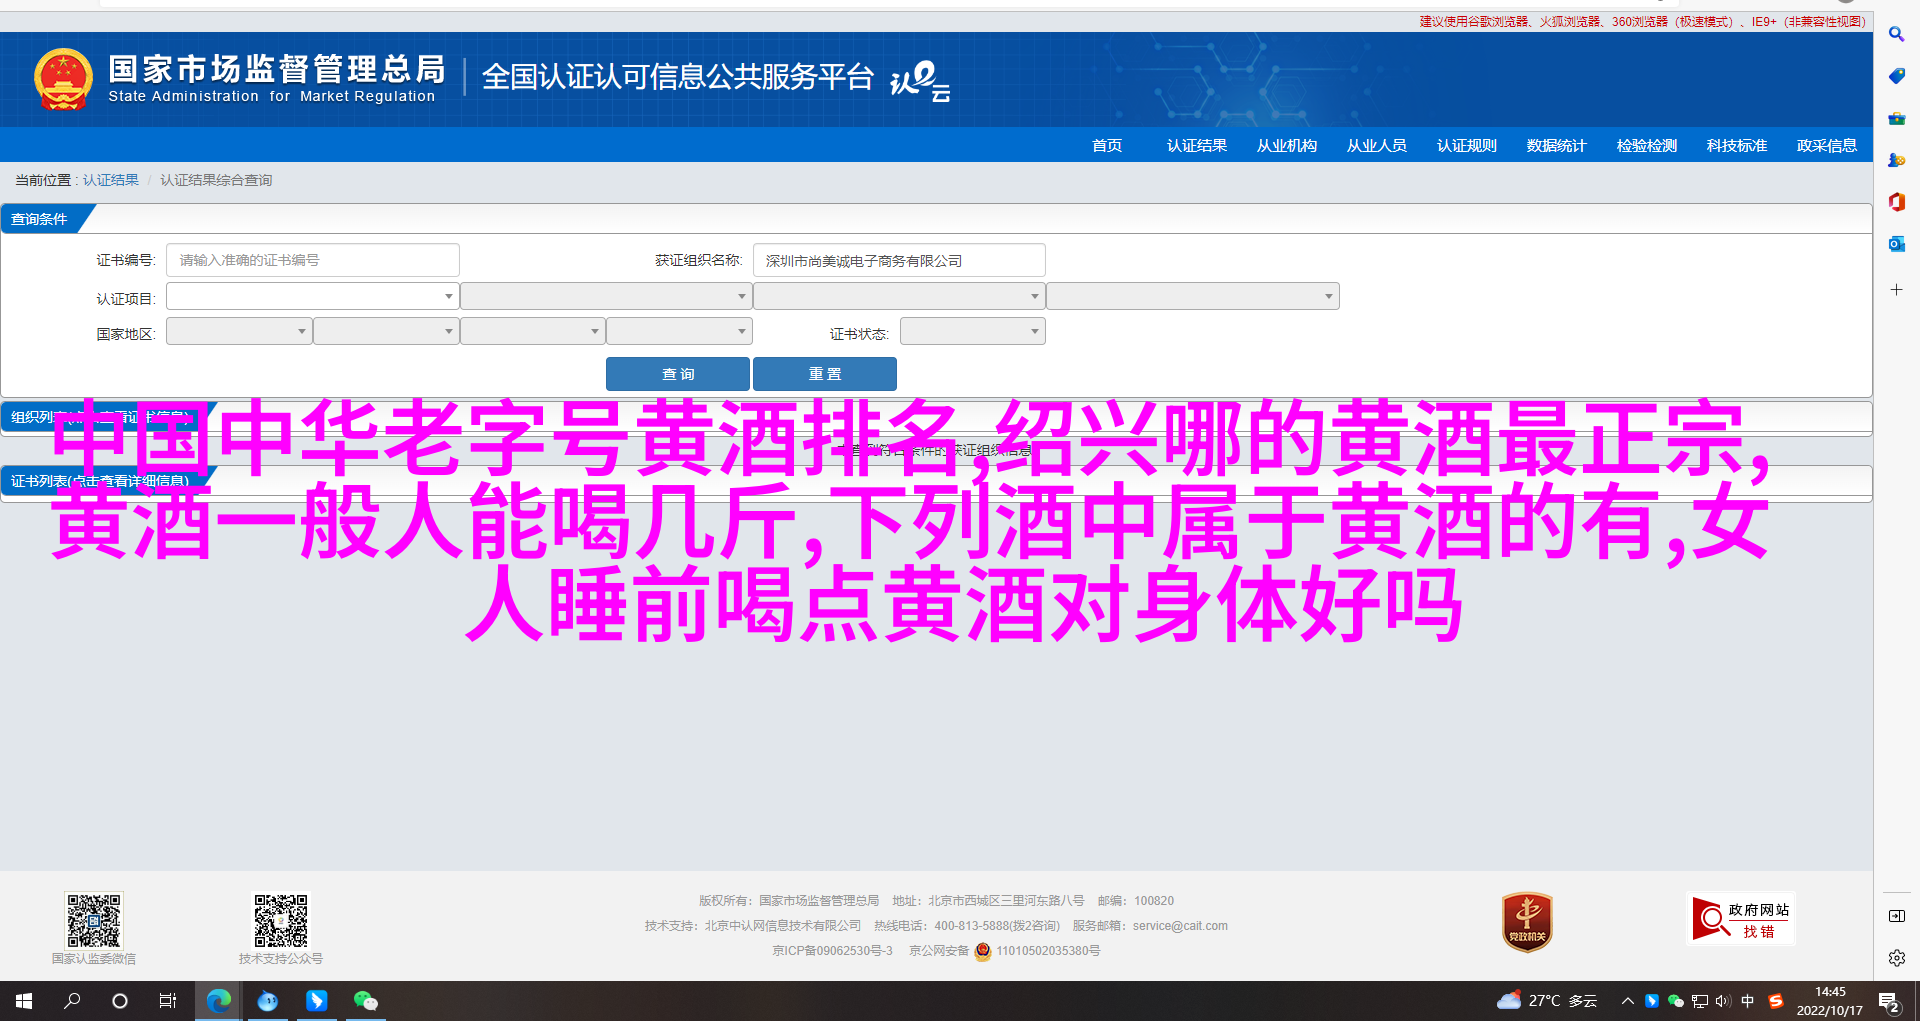The height and width of the screenshot is (1021, 1920).
Task: Expand the 证书状态 dropdown
Action: tap(972, 332)
